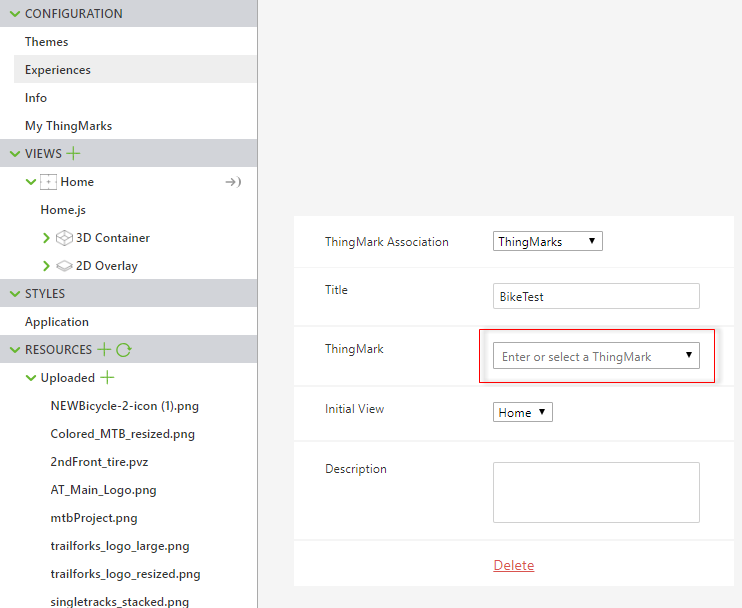
Task: Click the plus icon beside Uploaded
Action: [108, 378]
